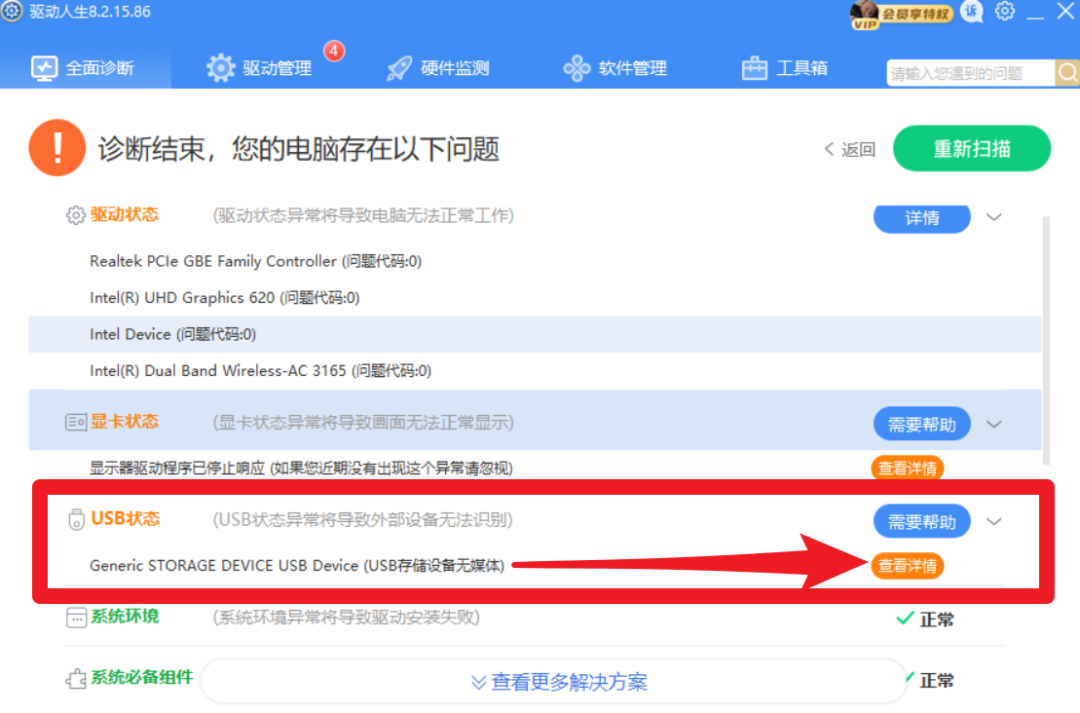Click the 诊断结束 headline text
This screenshot has width=1080, height=713.
298,149
